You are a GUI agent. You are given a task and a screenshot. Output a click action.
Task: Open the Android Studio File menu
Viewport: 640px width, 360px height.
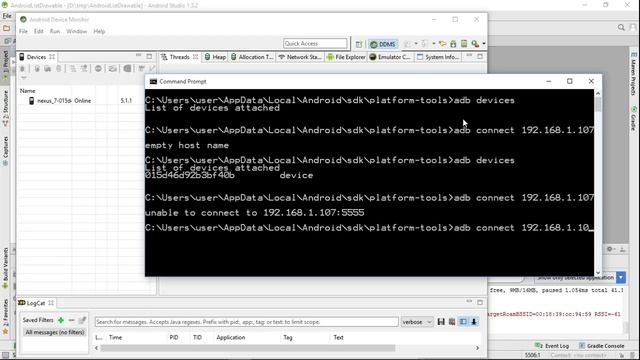[7, 16]
